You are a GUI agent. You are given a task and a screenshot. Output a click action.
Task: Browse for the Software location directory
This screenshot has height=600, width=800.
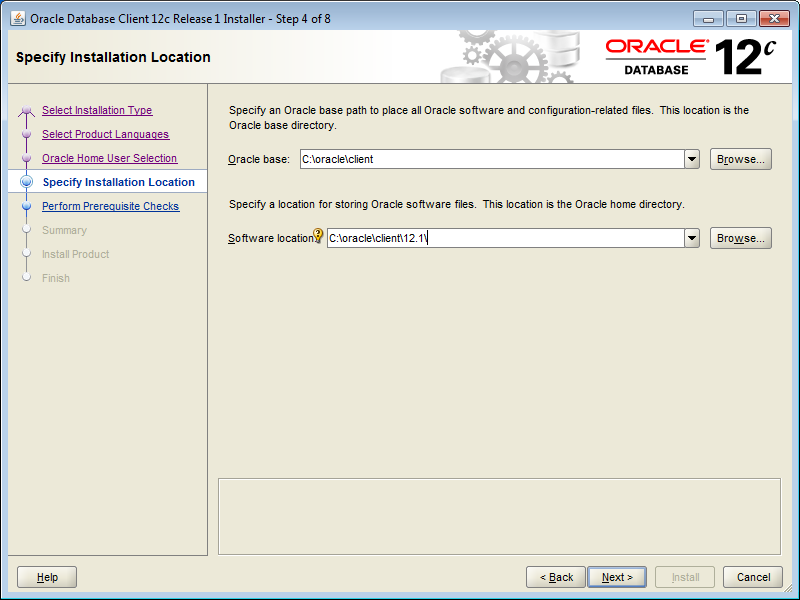741,238
